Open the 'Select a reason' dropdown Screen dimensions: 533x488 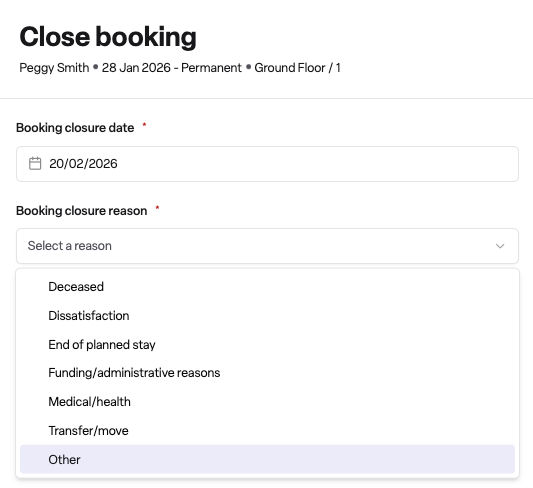pos(267,246)
